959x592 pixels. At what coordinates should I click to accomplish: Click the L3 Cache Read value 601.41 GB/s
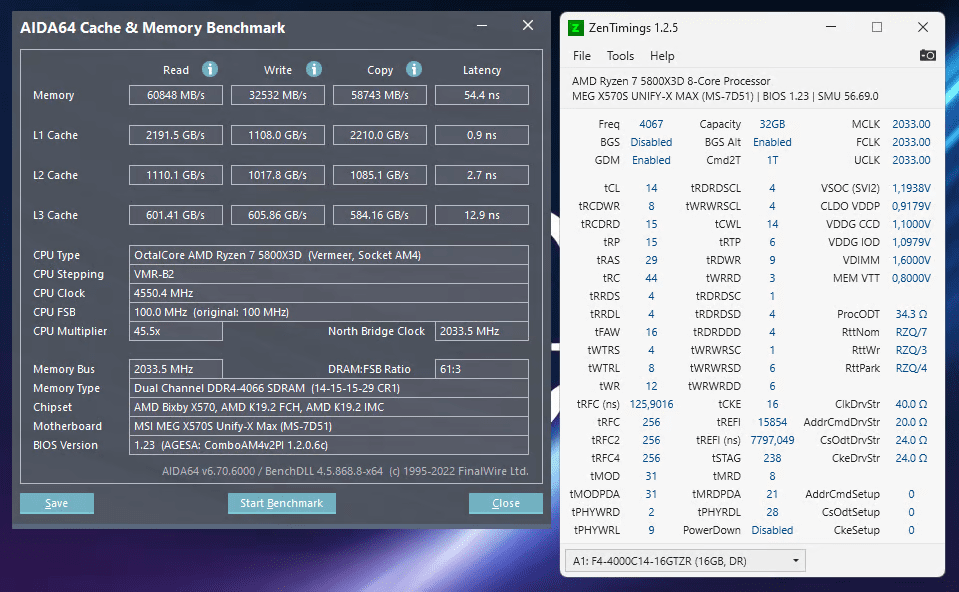coord(176,215)
